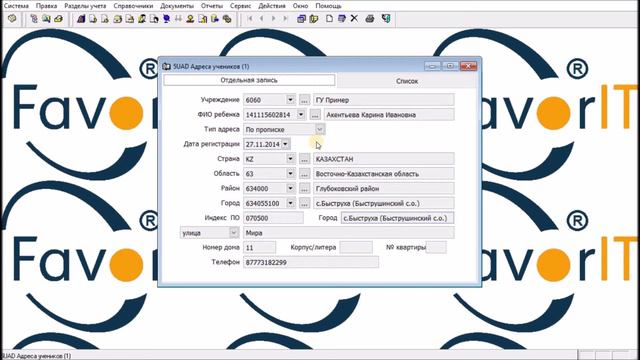The image size is (640, 360).
Task: Switch to the Список tab
Action: [x=407, y=81]
